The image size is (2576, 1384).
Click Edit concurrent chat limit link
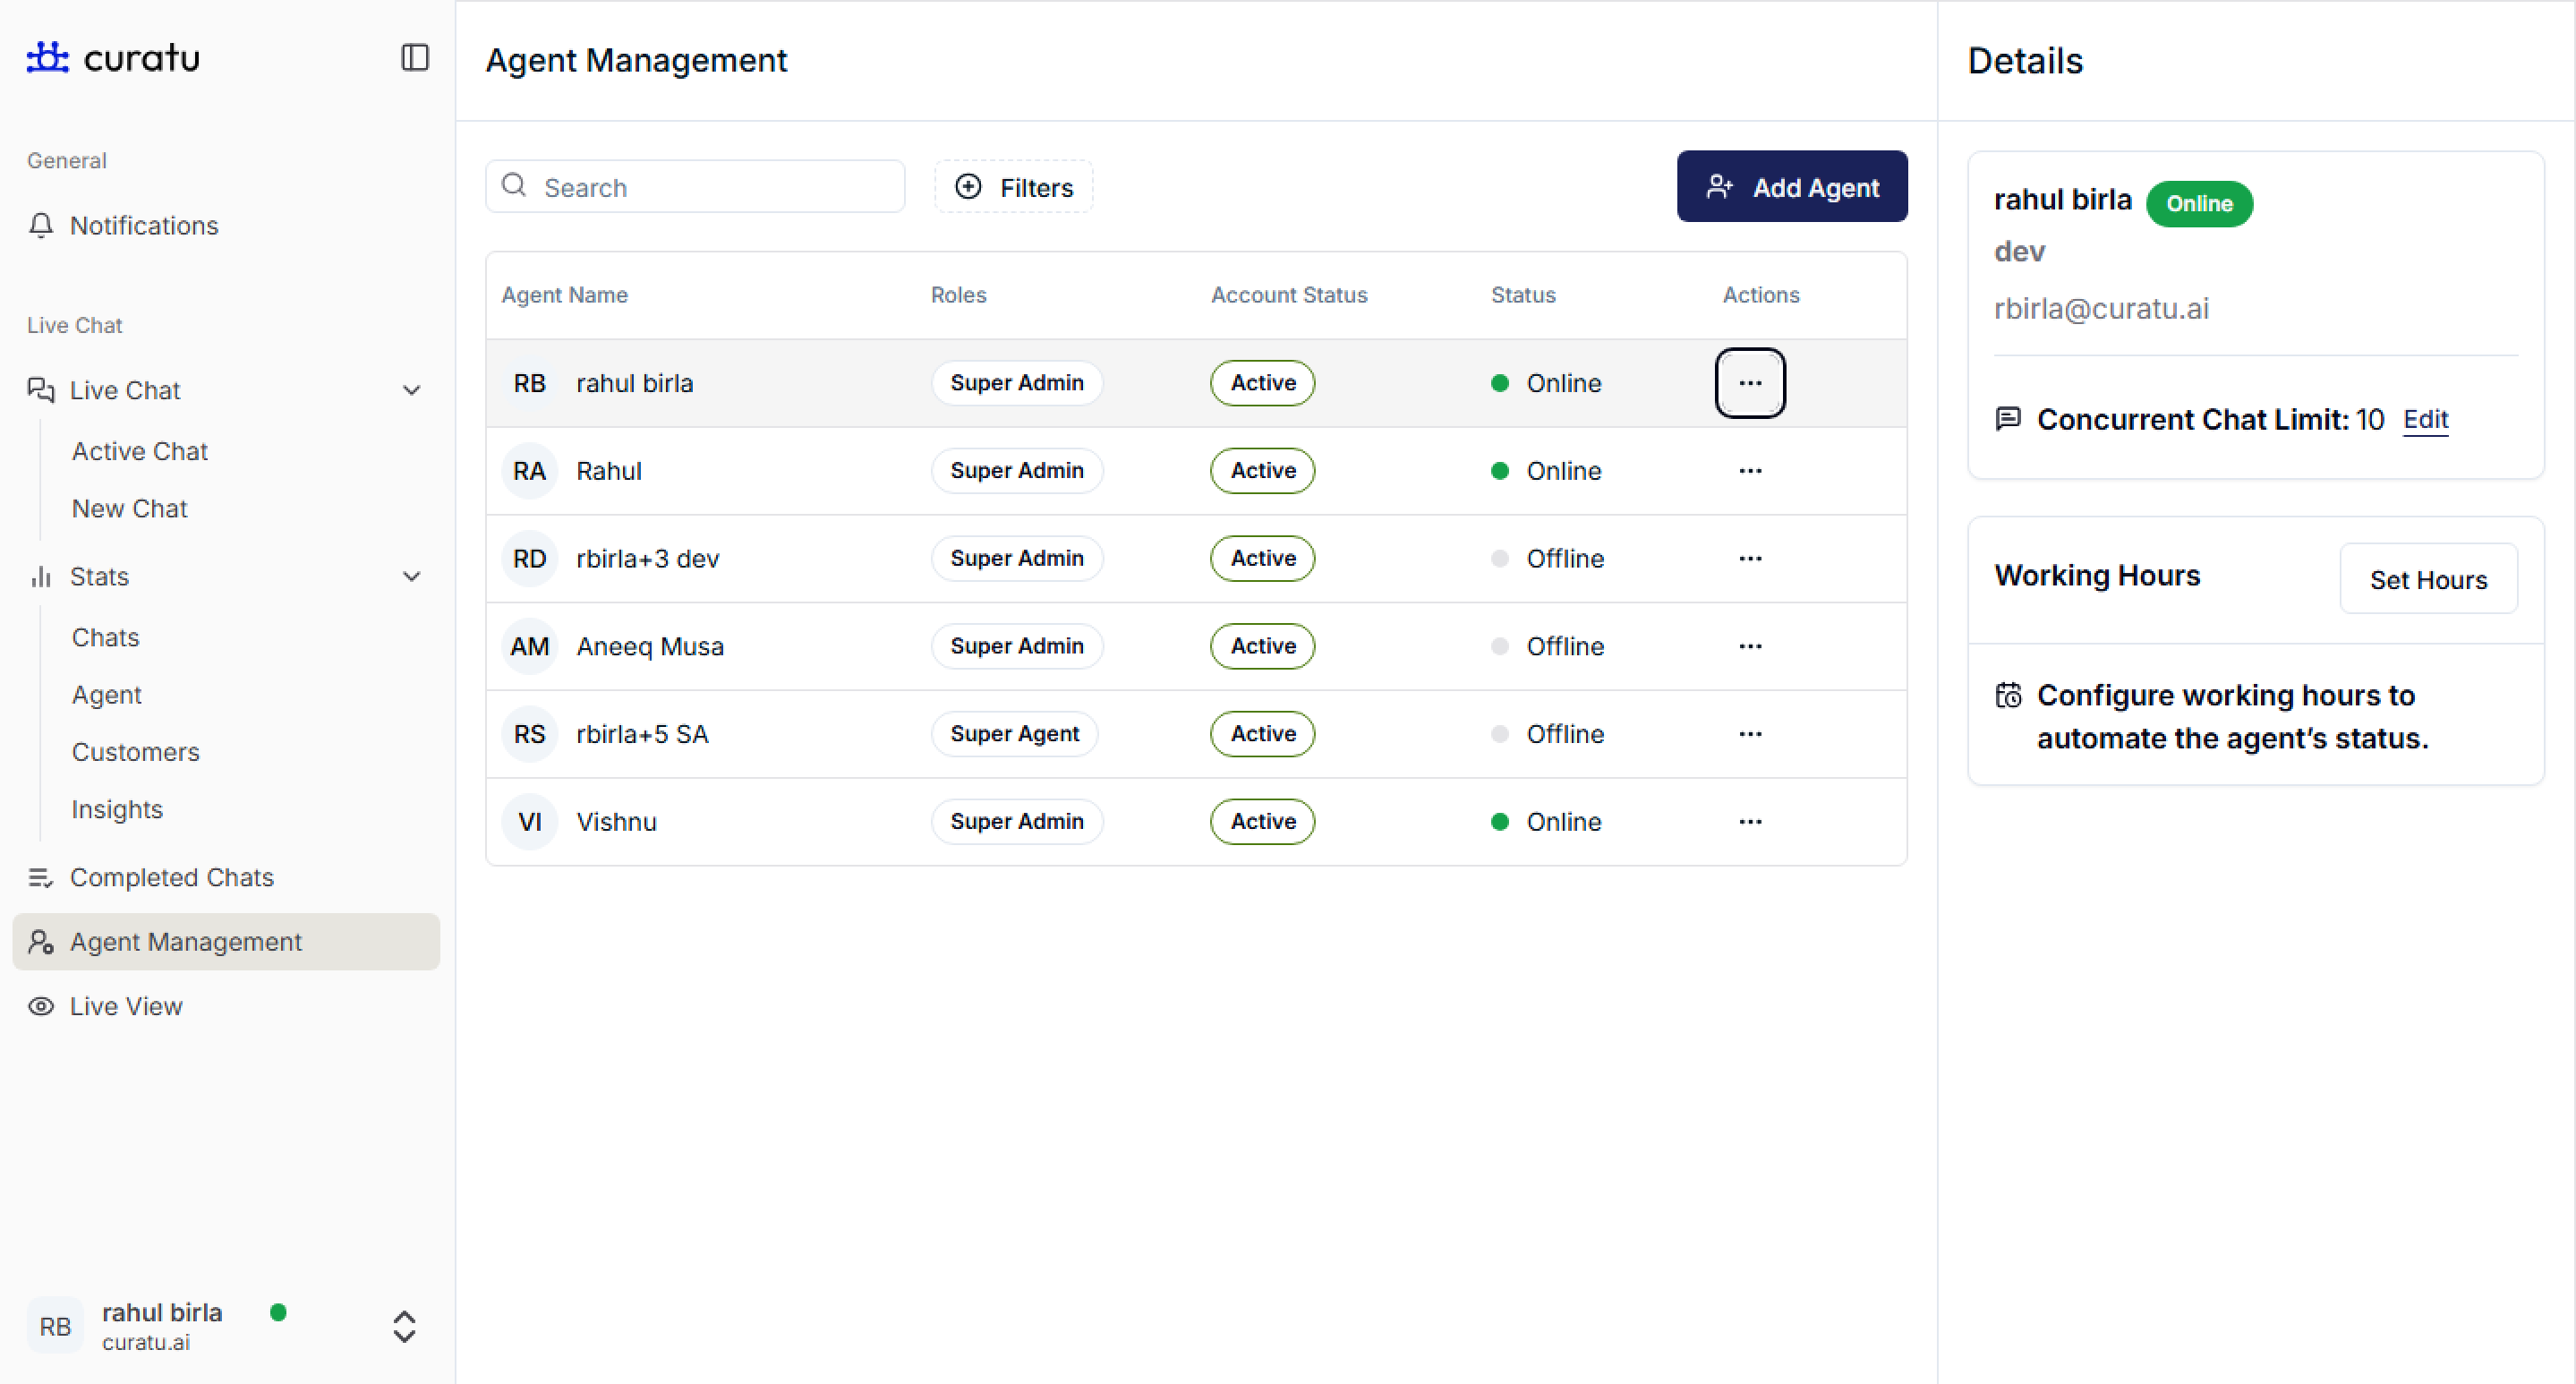2425,419
